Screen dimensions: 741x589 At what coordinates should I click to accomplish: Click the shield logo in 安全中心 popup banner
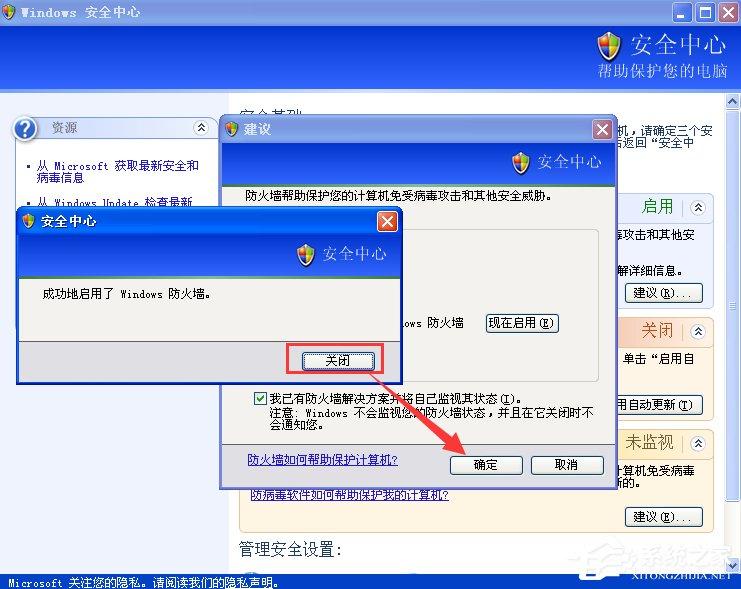(306, 255)
